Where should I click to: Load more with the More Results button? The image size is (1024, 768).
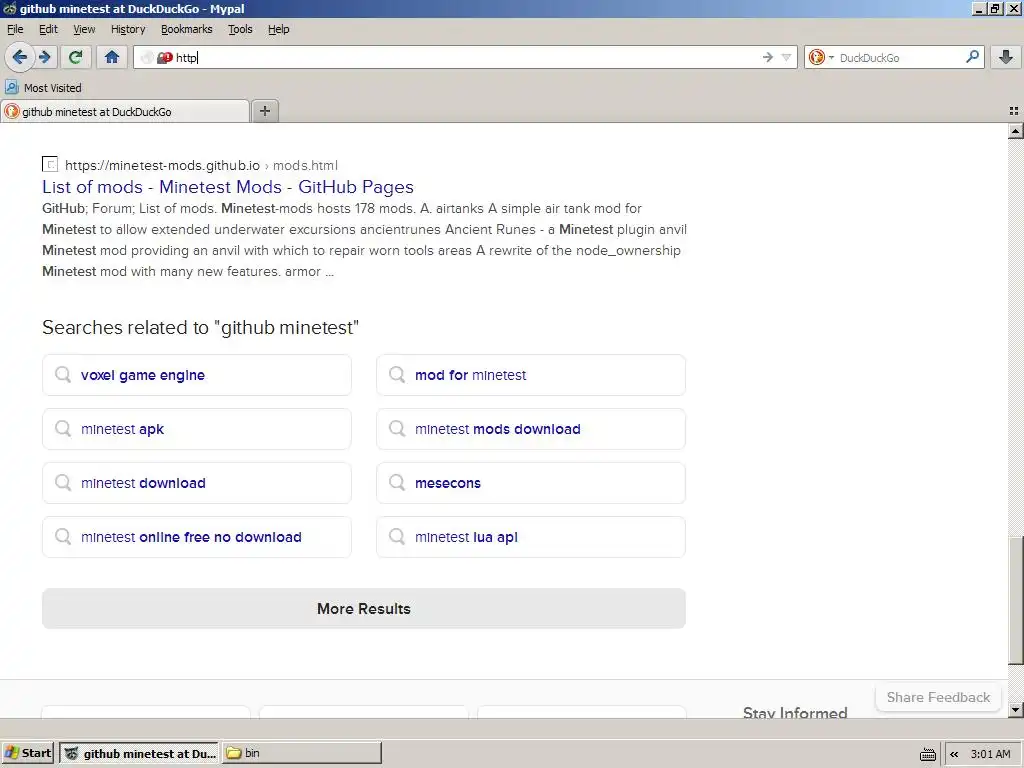[364, 609]
